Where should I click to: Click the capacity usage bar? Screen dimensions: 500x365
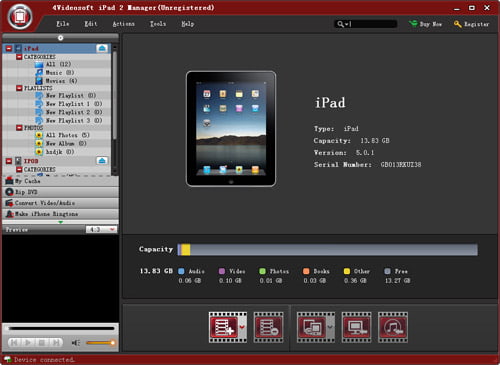click(x=328, y=250)
